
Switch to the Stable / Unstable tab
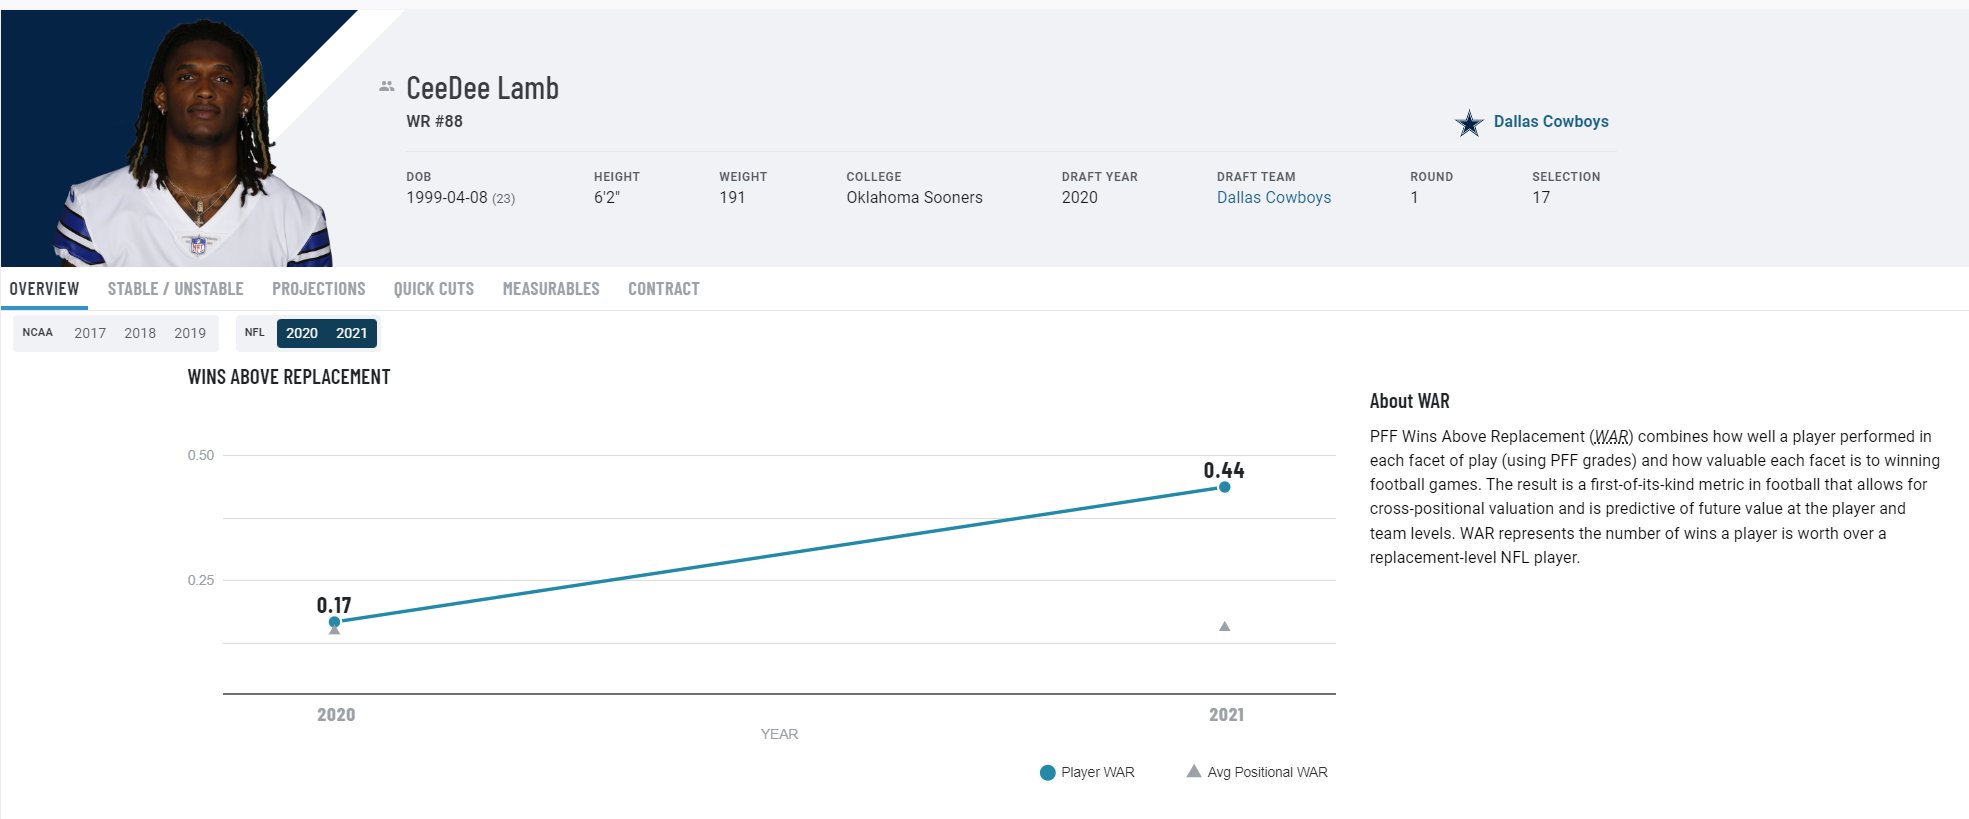pyautogui.click(x=175, y=289)
